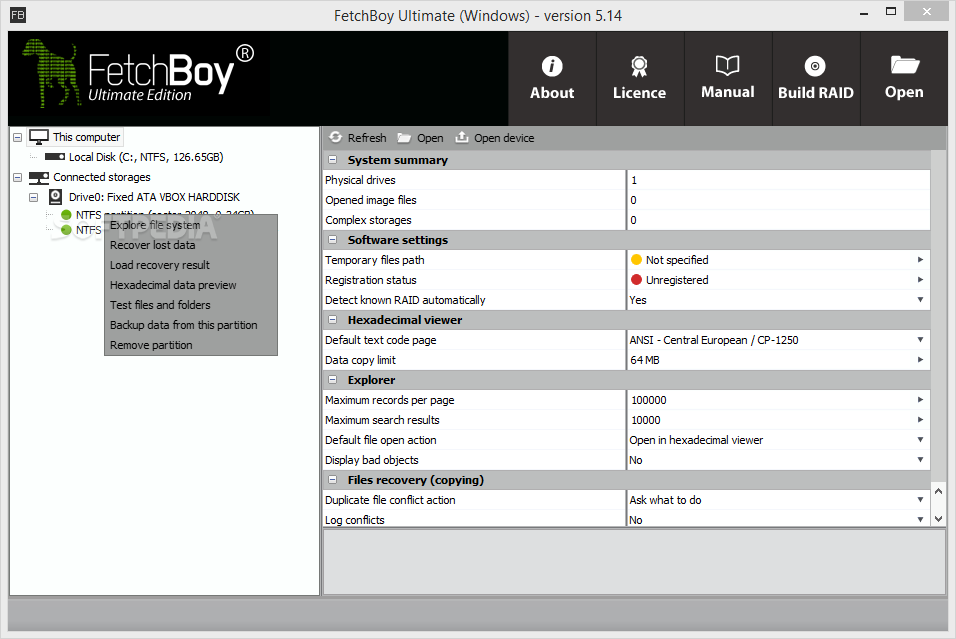Open Detect known RAID automatically dropdown
The width and height of the screenshot is (956, 639).
coord(920,299)
